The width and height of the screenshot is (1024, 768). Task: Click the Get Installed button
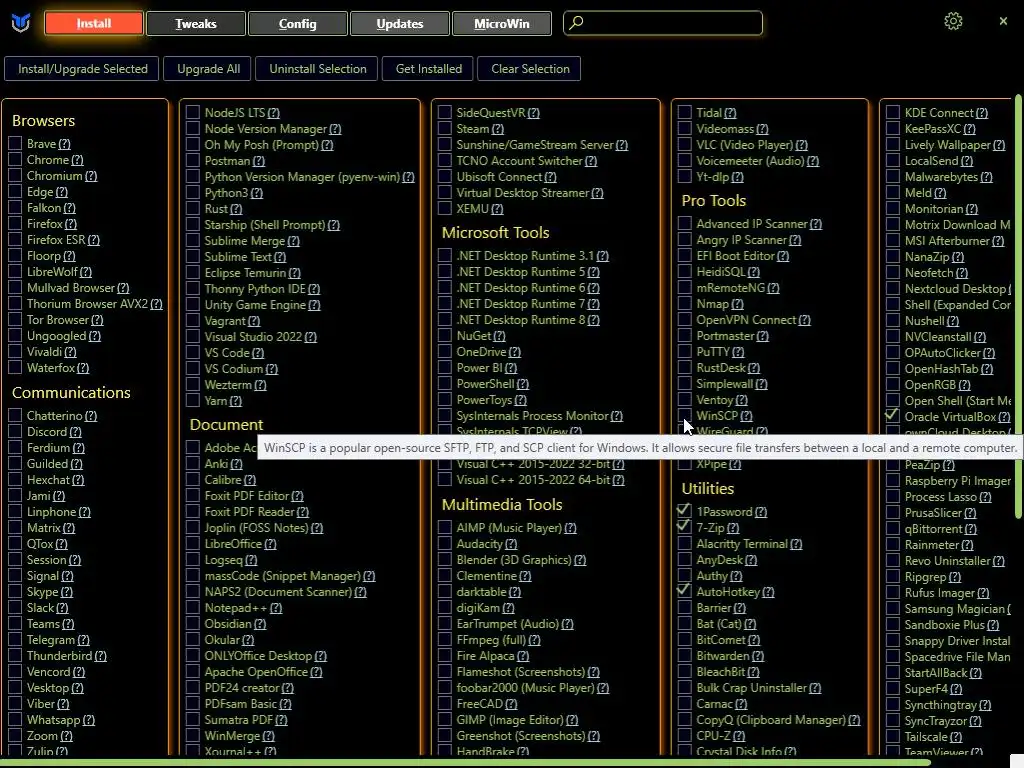pos(428,69)
